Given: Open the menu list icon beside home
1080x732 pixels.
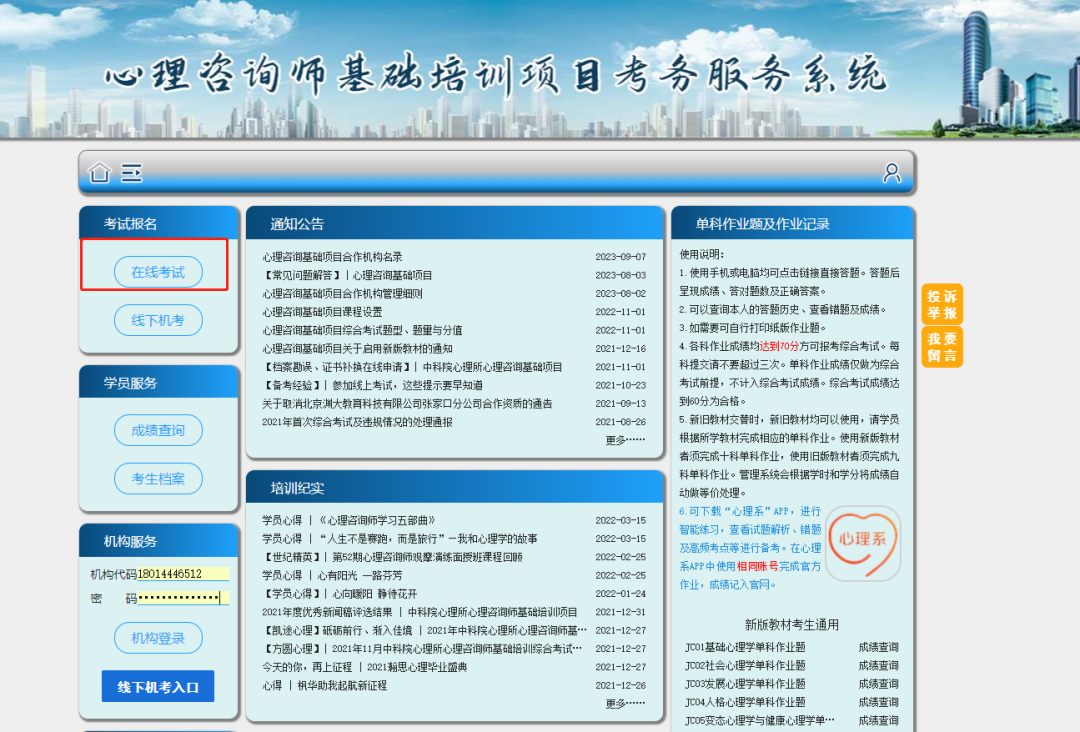Looking at the screenshot, I should coord(132,173).
